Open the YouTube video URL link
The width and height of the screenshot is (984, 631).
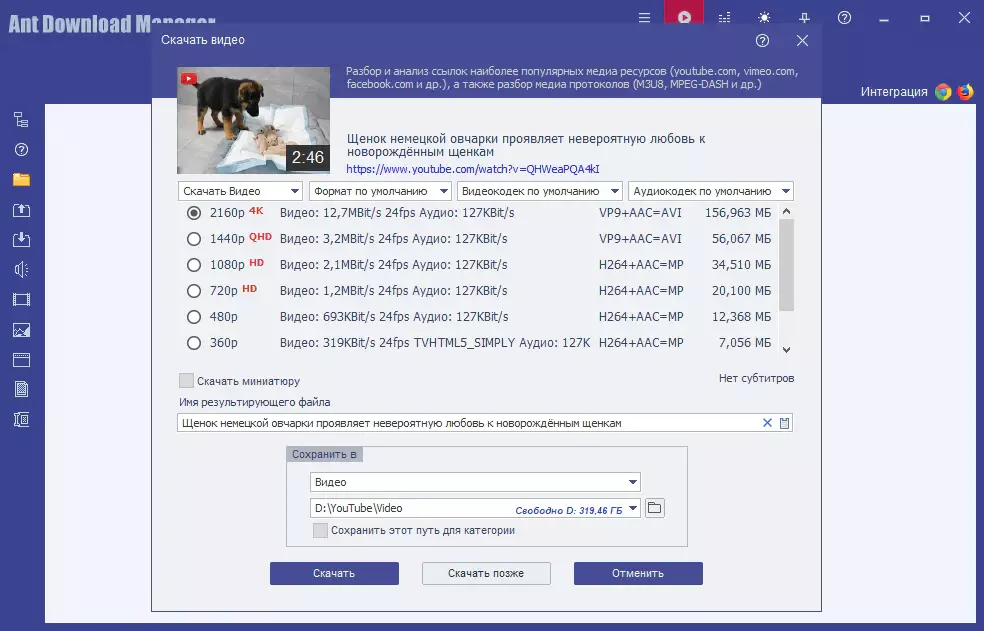pyautogui.click(x=473, y=169)
